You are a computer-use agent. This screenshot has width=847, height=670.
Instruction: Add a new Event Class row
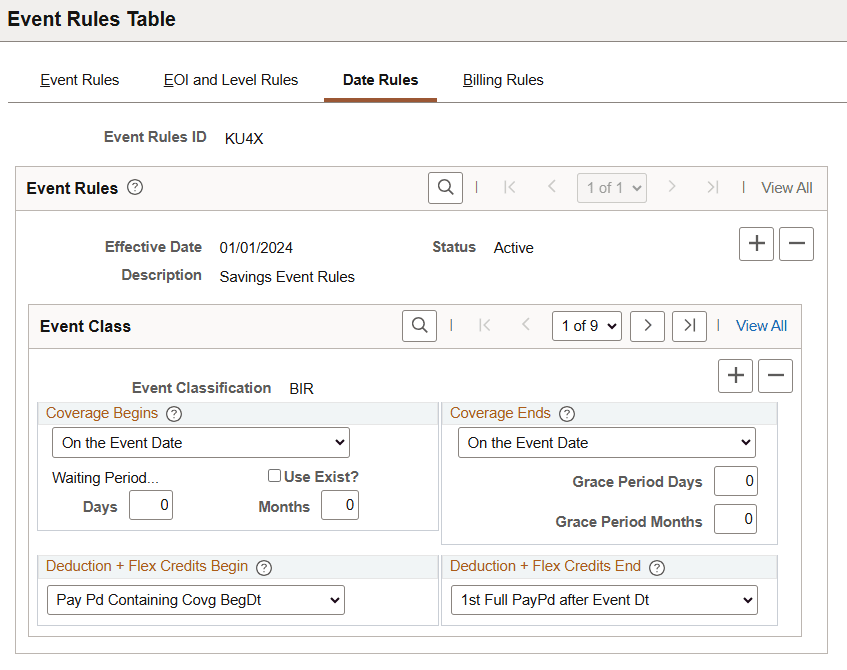735,375
